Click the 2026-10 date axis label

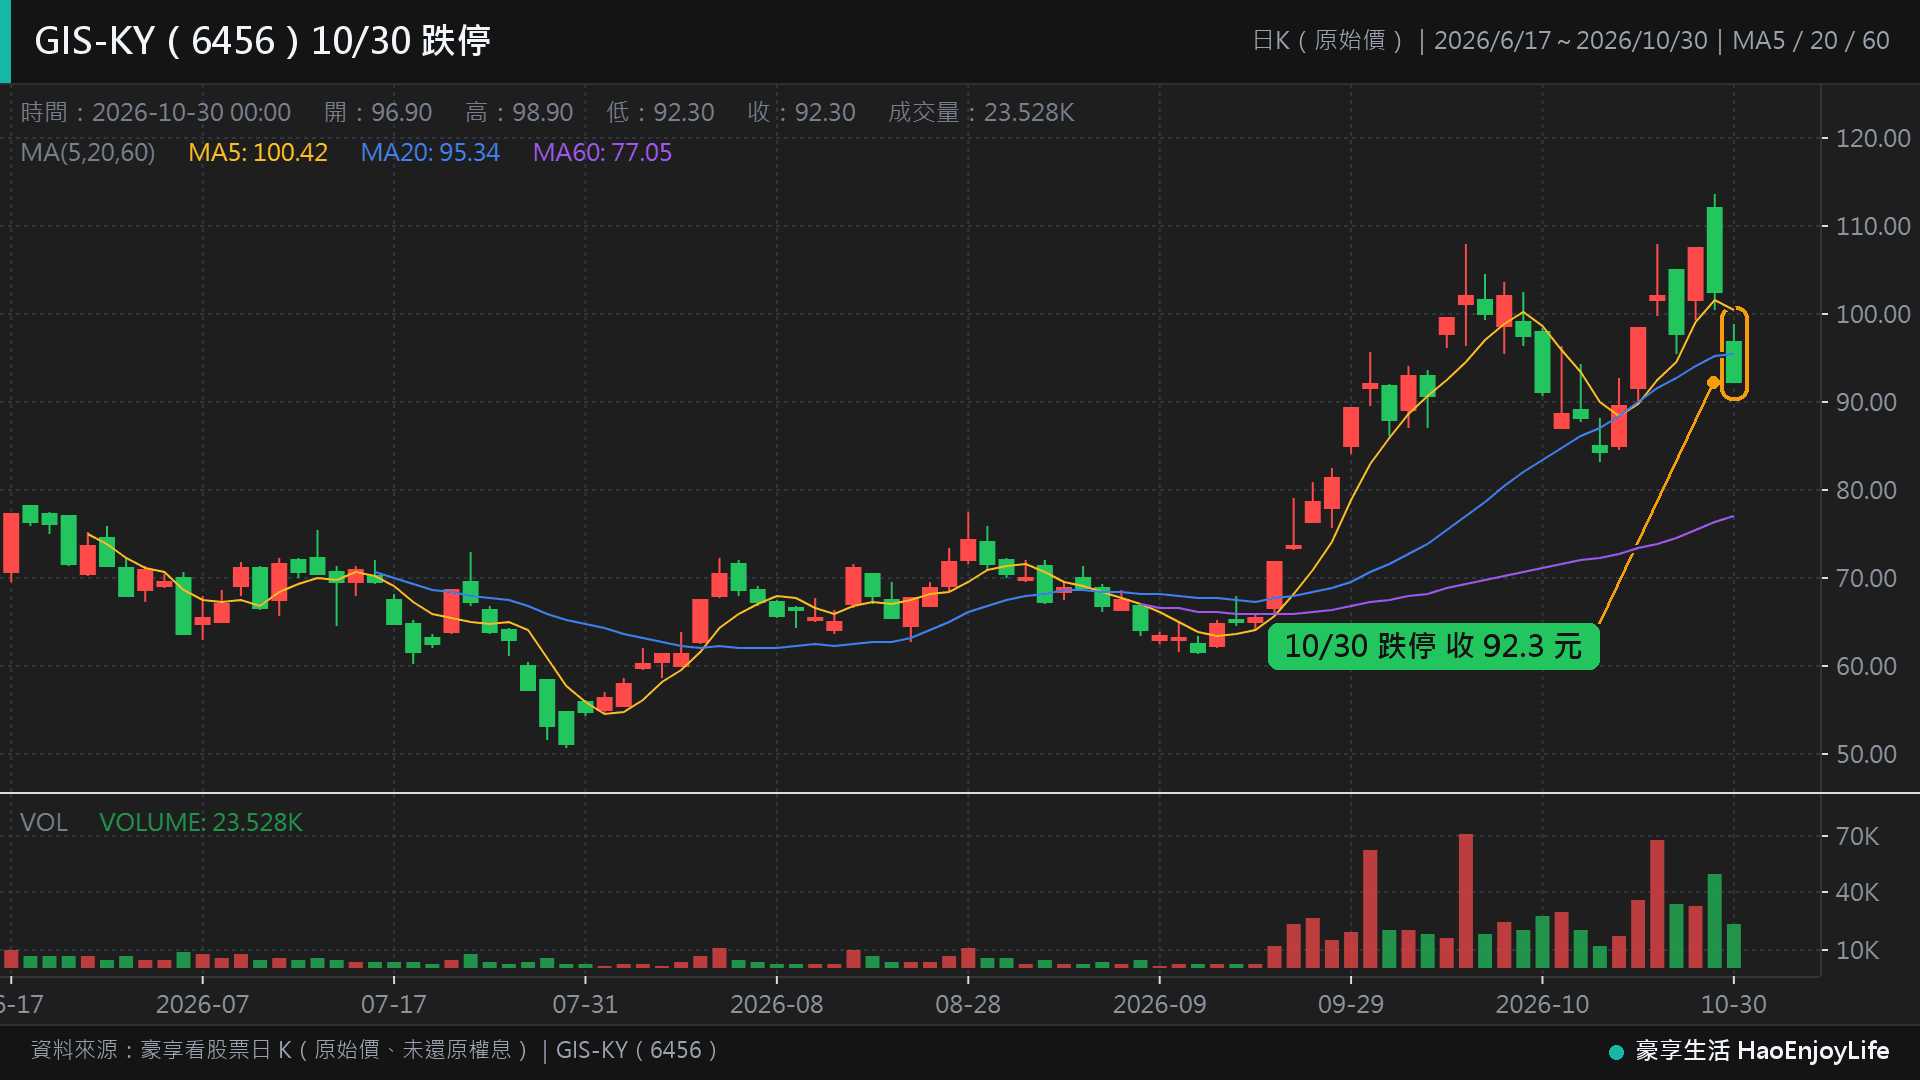pos(1542,1004)
